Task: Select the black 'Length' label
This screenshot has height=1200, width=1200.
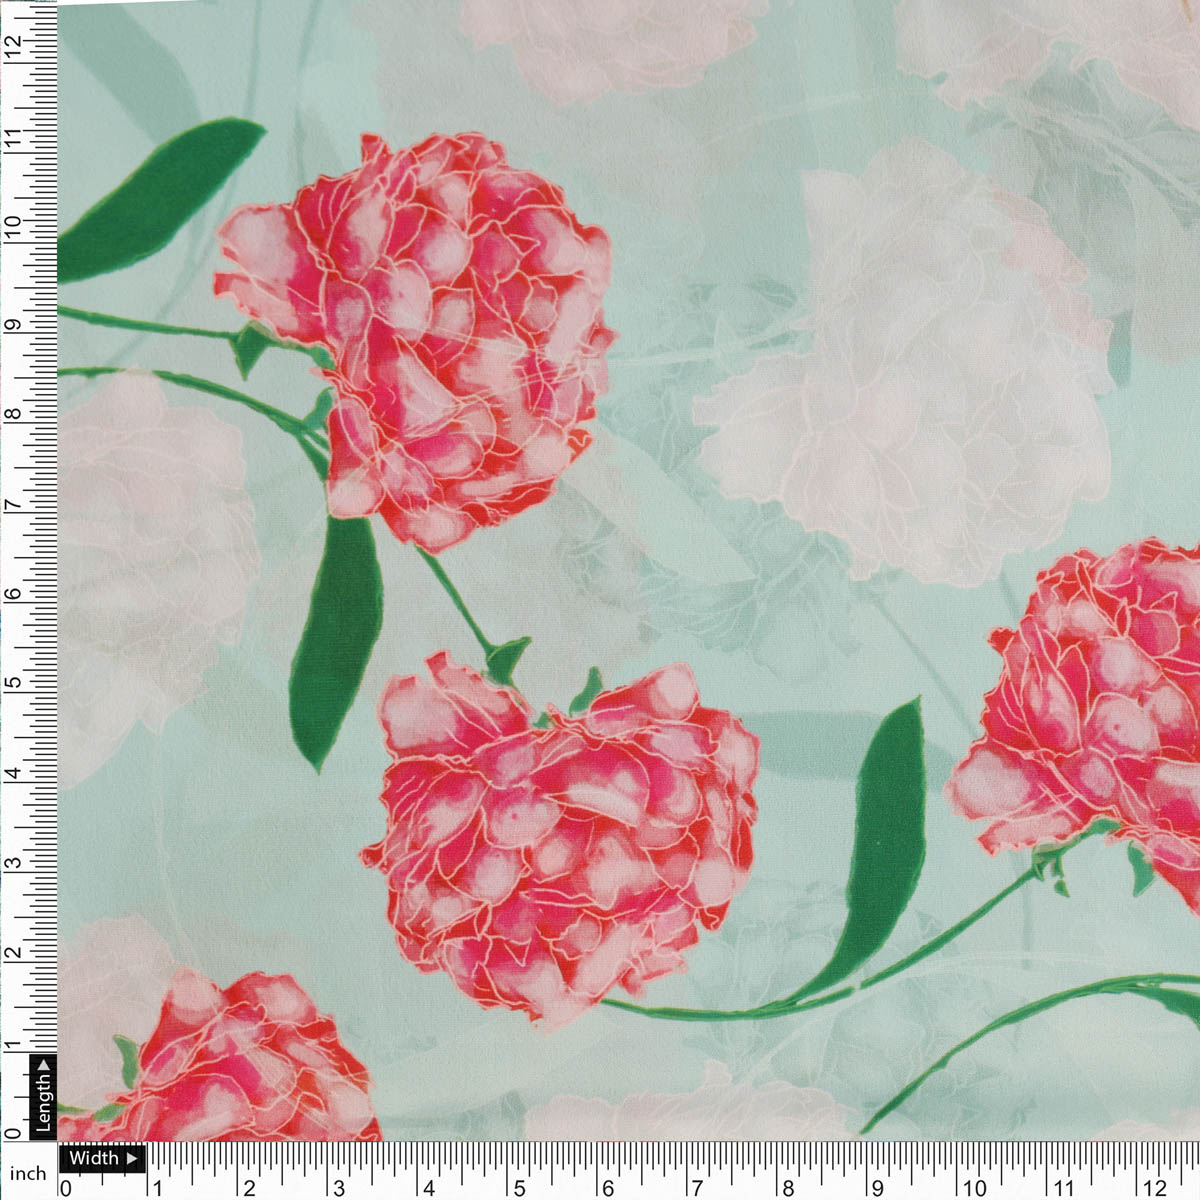Action: pyautogui.click(x=44, y=1105)
